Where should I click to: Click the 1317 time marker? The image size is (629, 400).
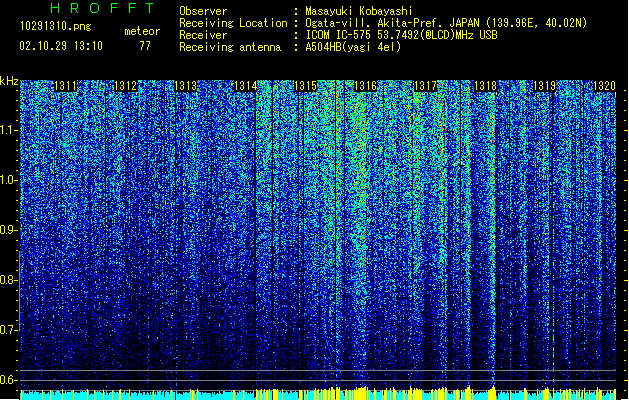425,86
